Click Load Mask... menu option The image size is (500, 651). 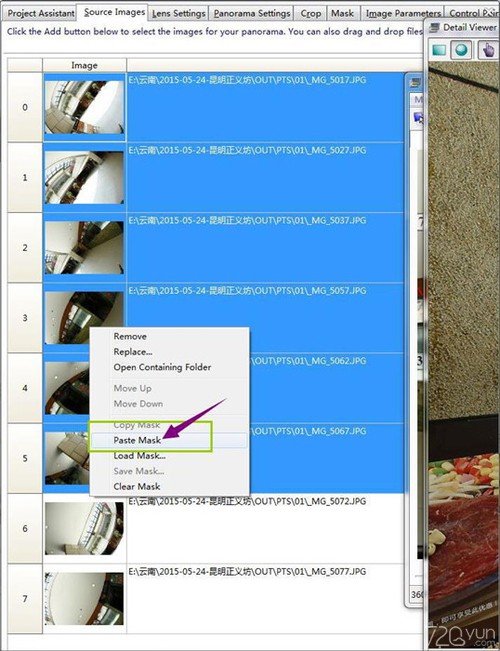point(169,456)
